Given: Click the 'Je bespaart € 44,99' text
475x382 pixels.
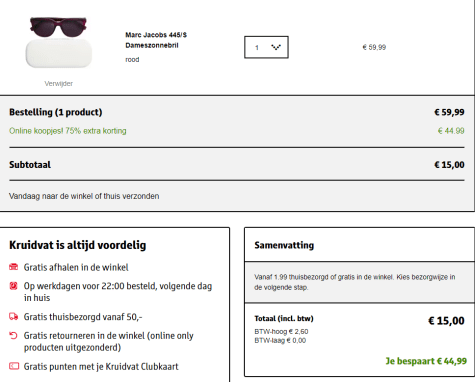Looking at the screenshot, I should point(426,361).
